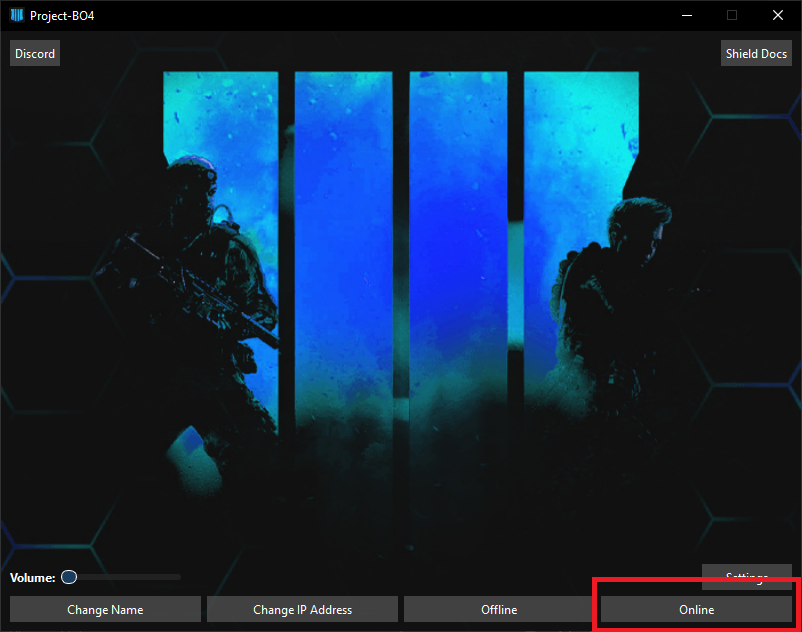Viewport: 802px width, 632px height.
Task: Launch the game in Online mode
Action: [696, 609]
